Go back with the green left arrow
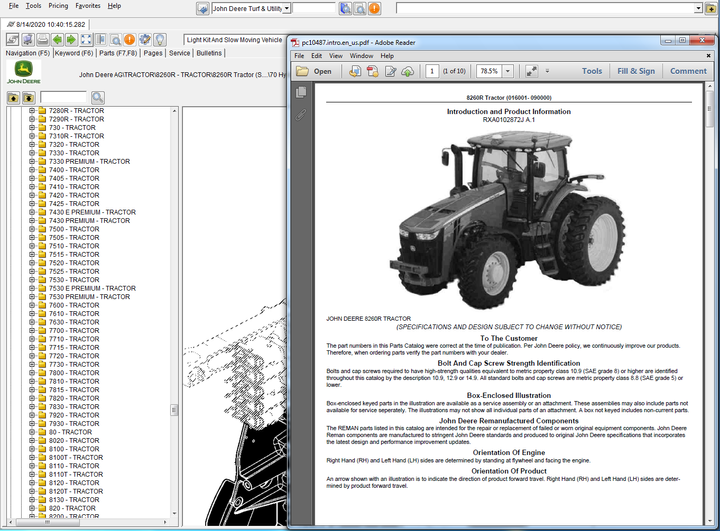 click(x=57, y=40)
